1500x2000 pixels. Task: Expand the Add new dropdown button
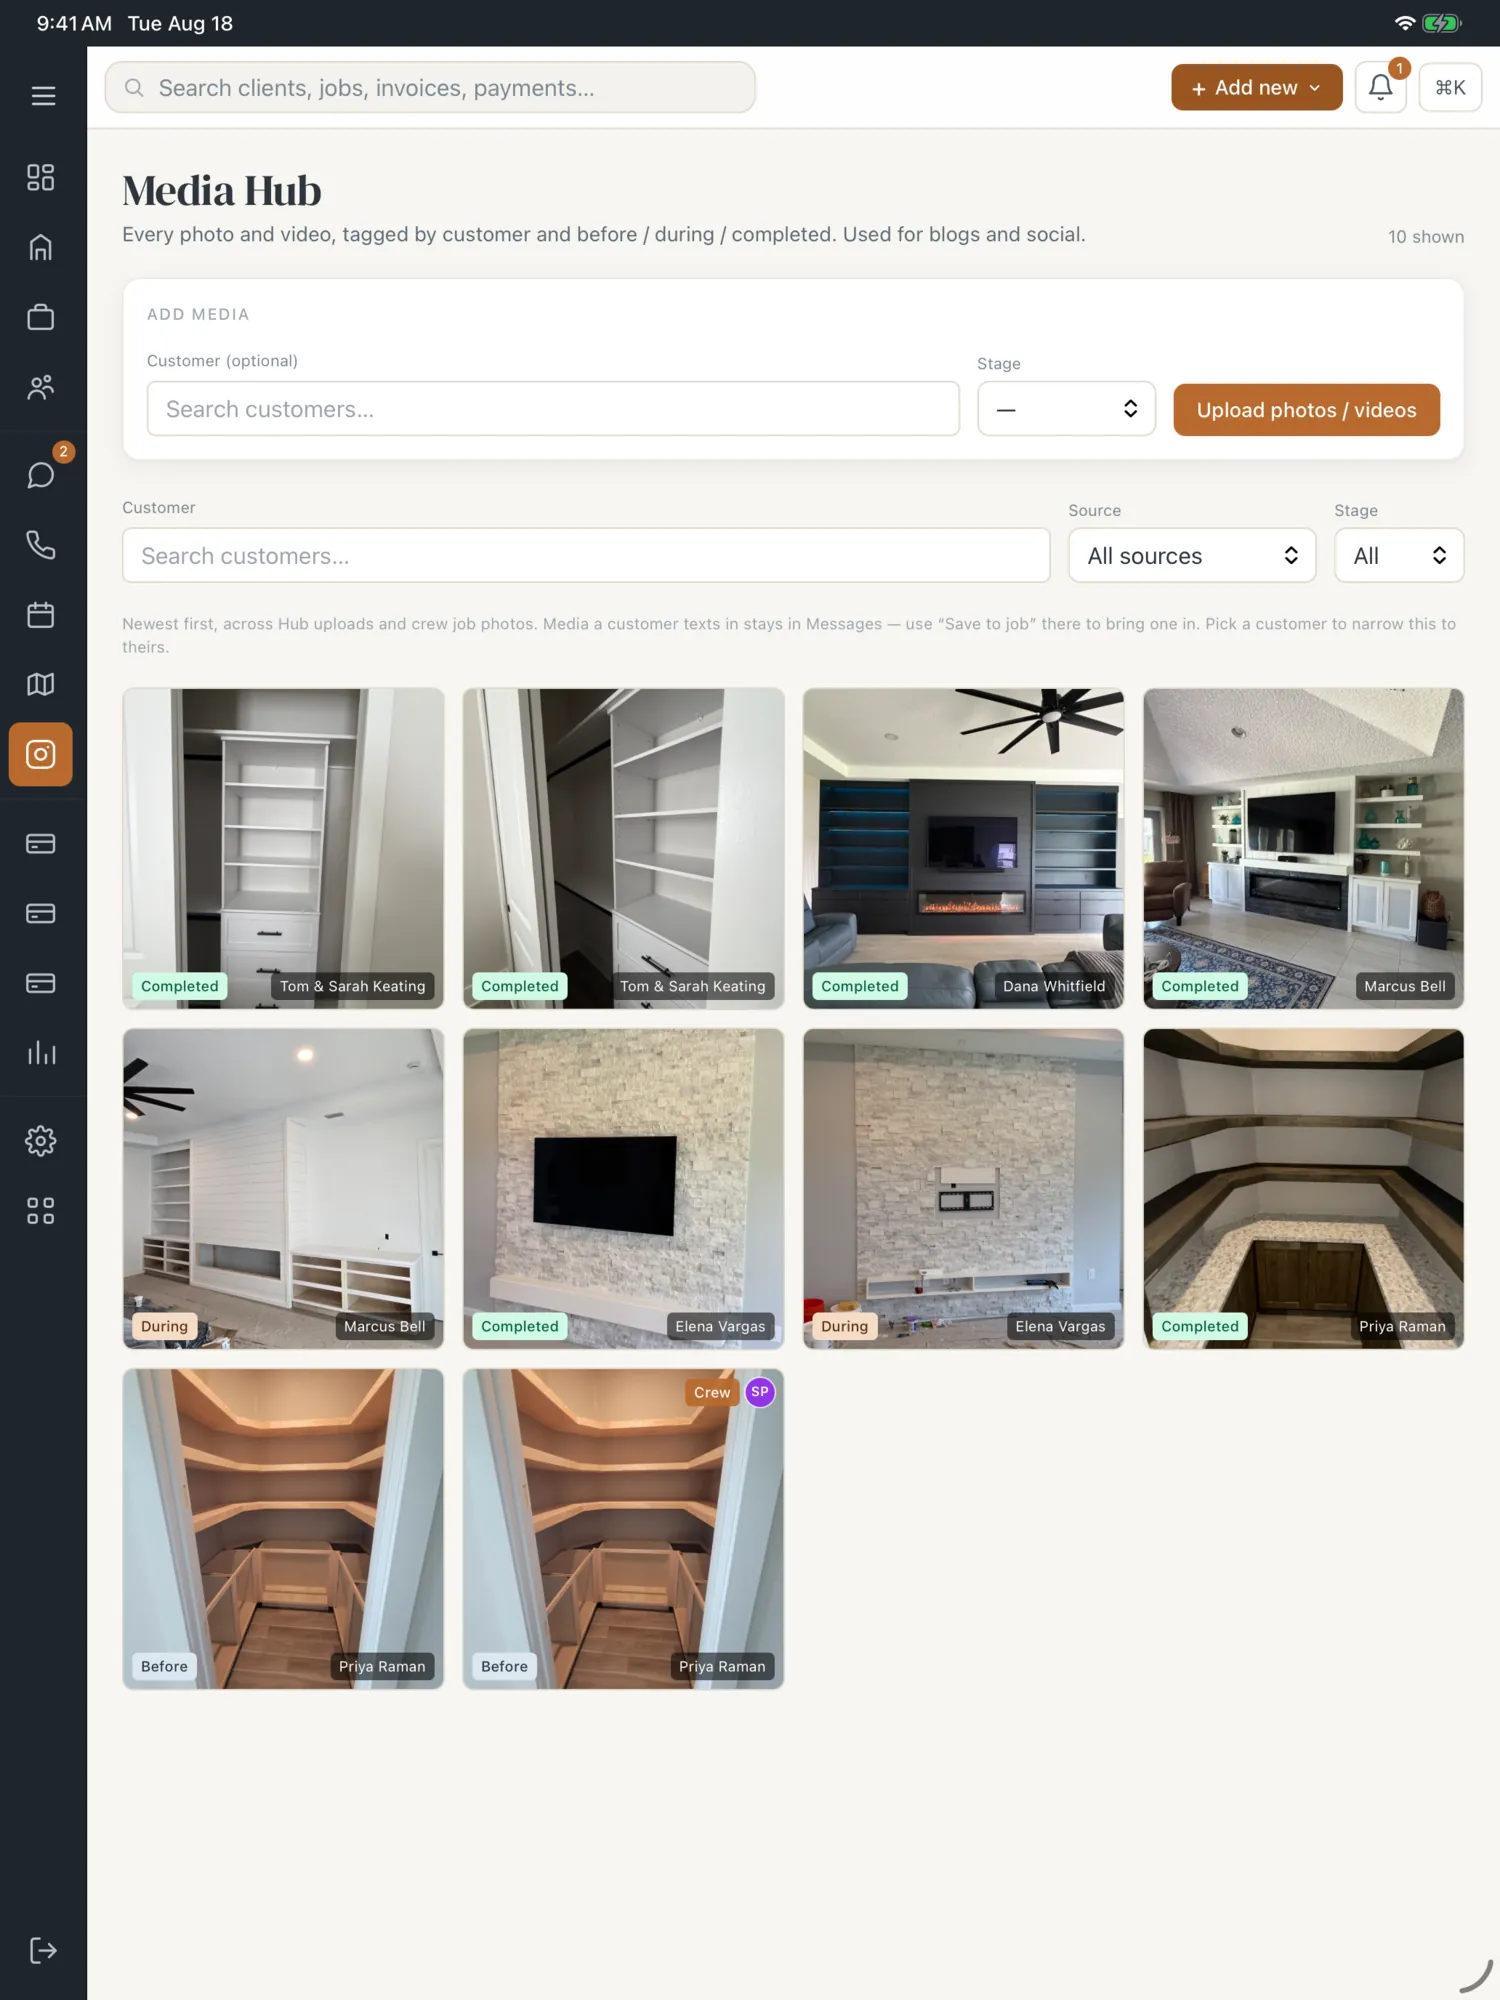click(x=1256, y=88)
